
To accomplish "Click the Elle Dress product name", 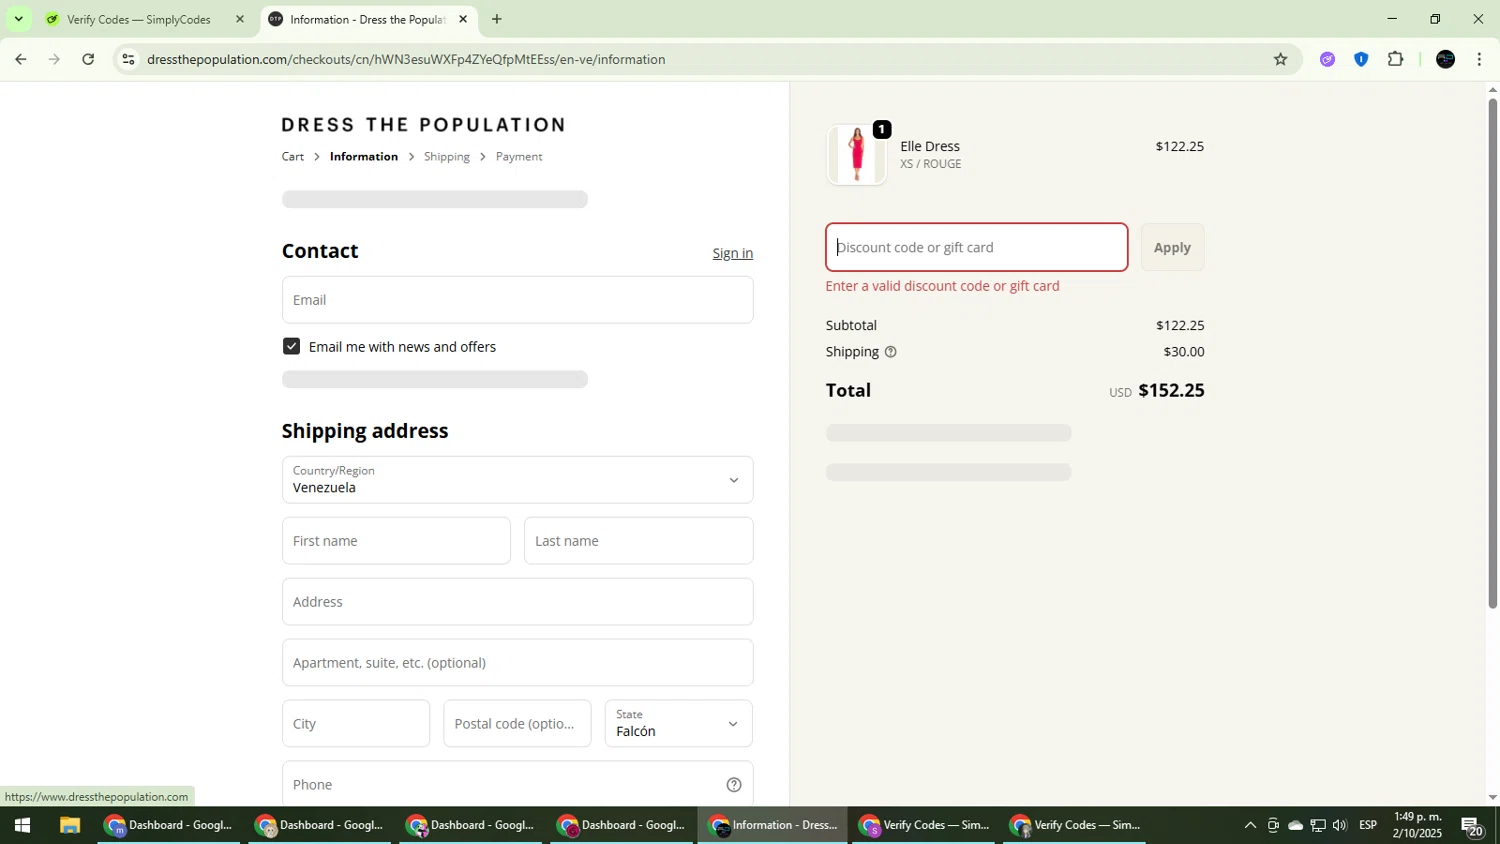I will click(x=930, y=146).
